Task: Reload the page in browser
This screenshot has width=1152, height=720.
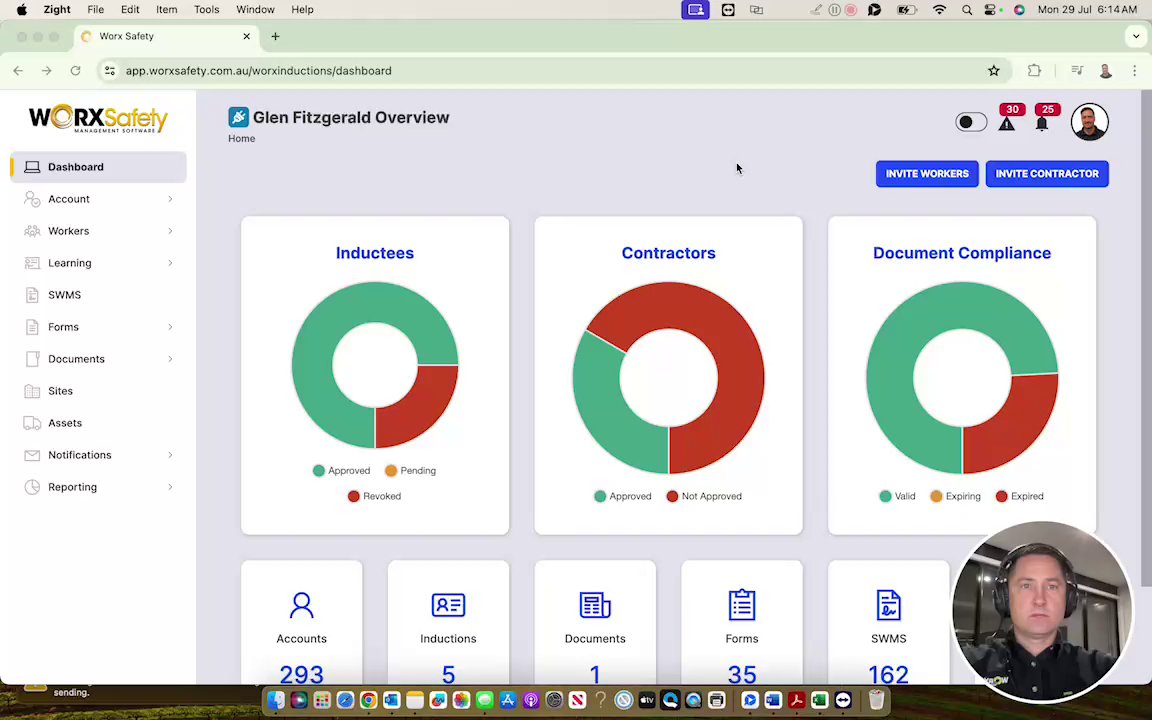Action: (x=75, y=71)
